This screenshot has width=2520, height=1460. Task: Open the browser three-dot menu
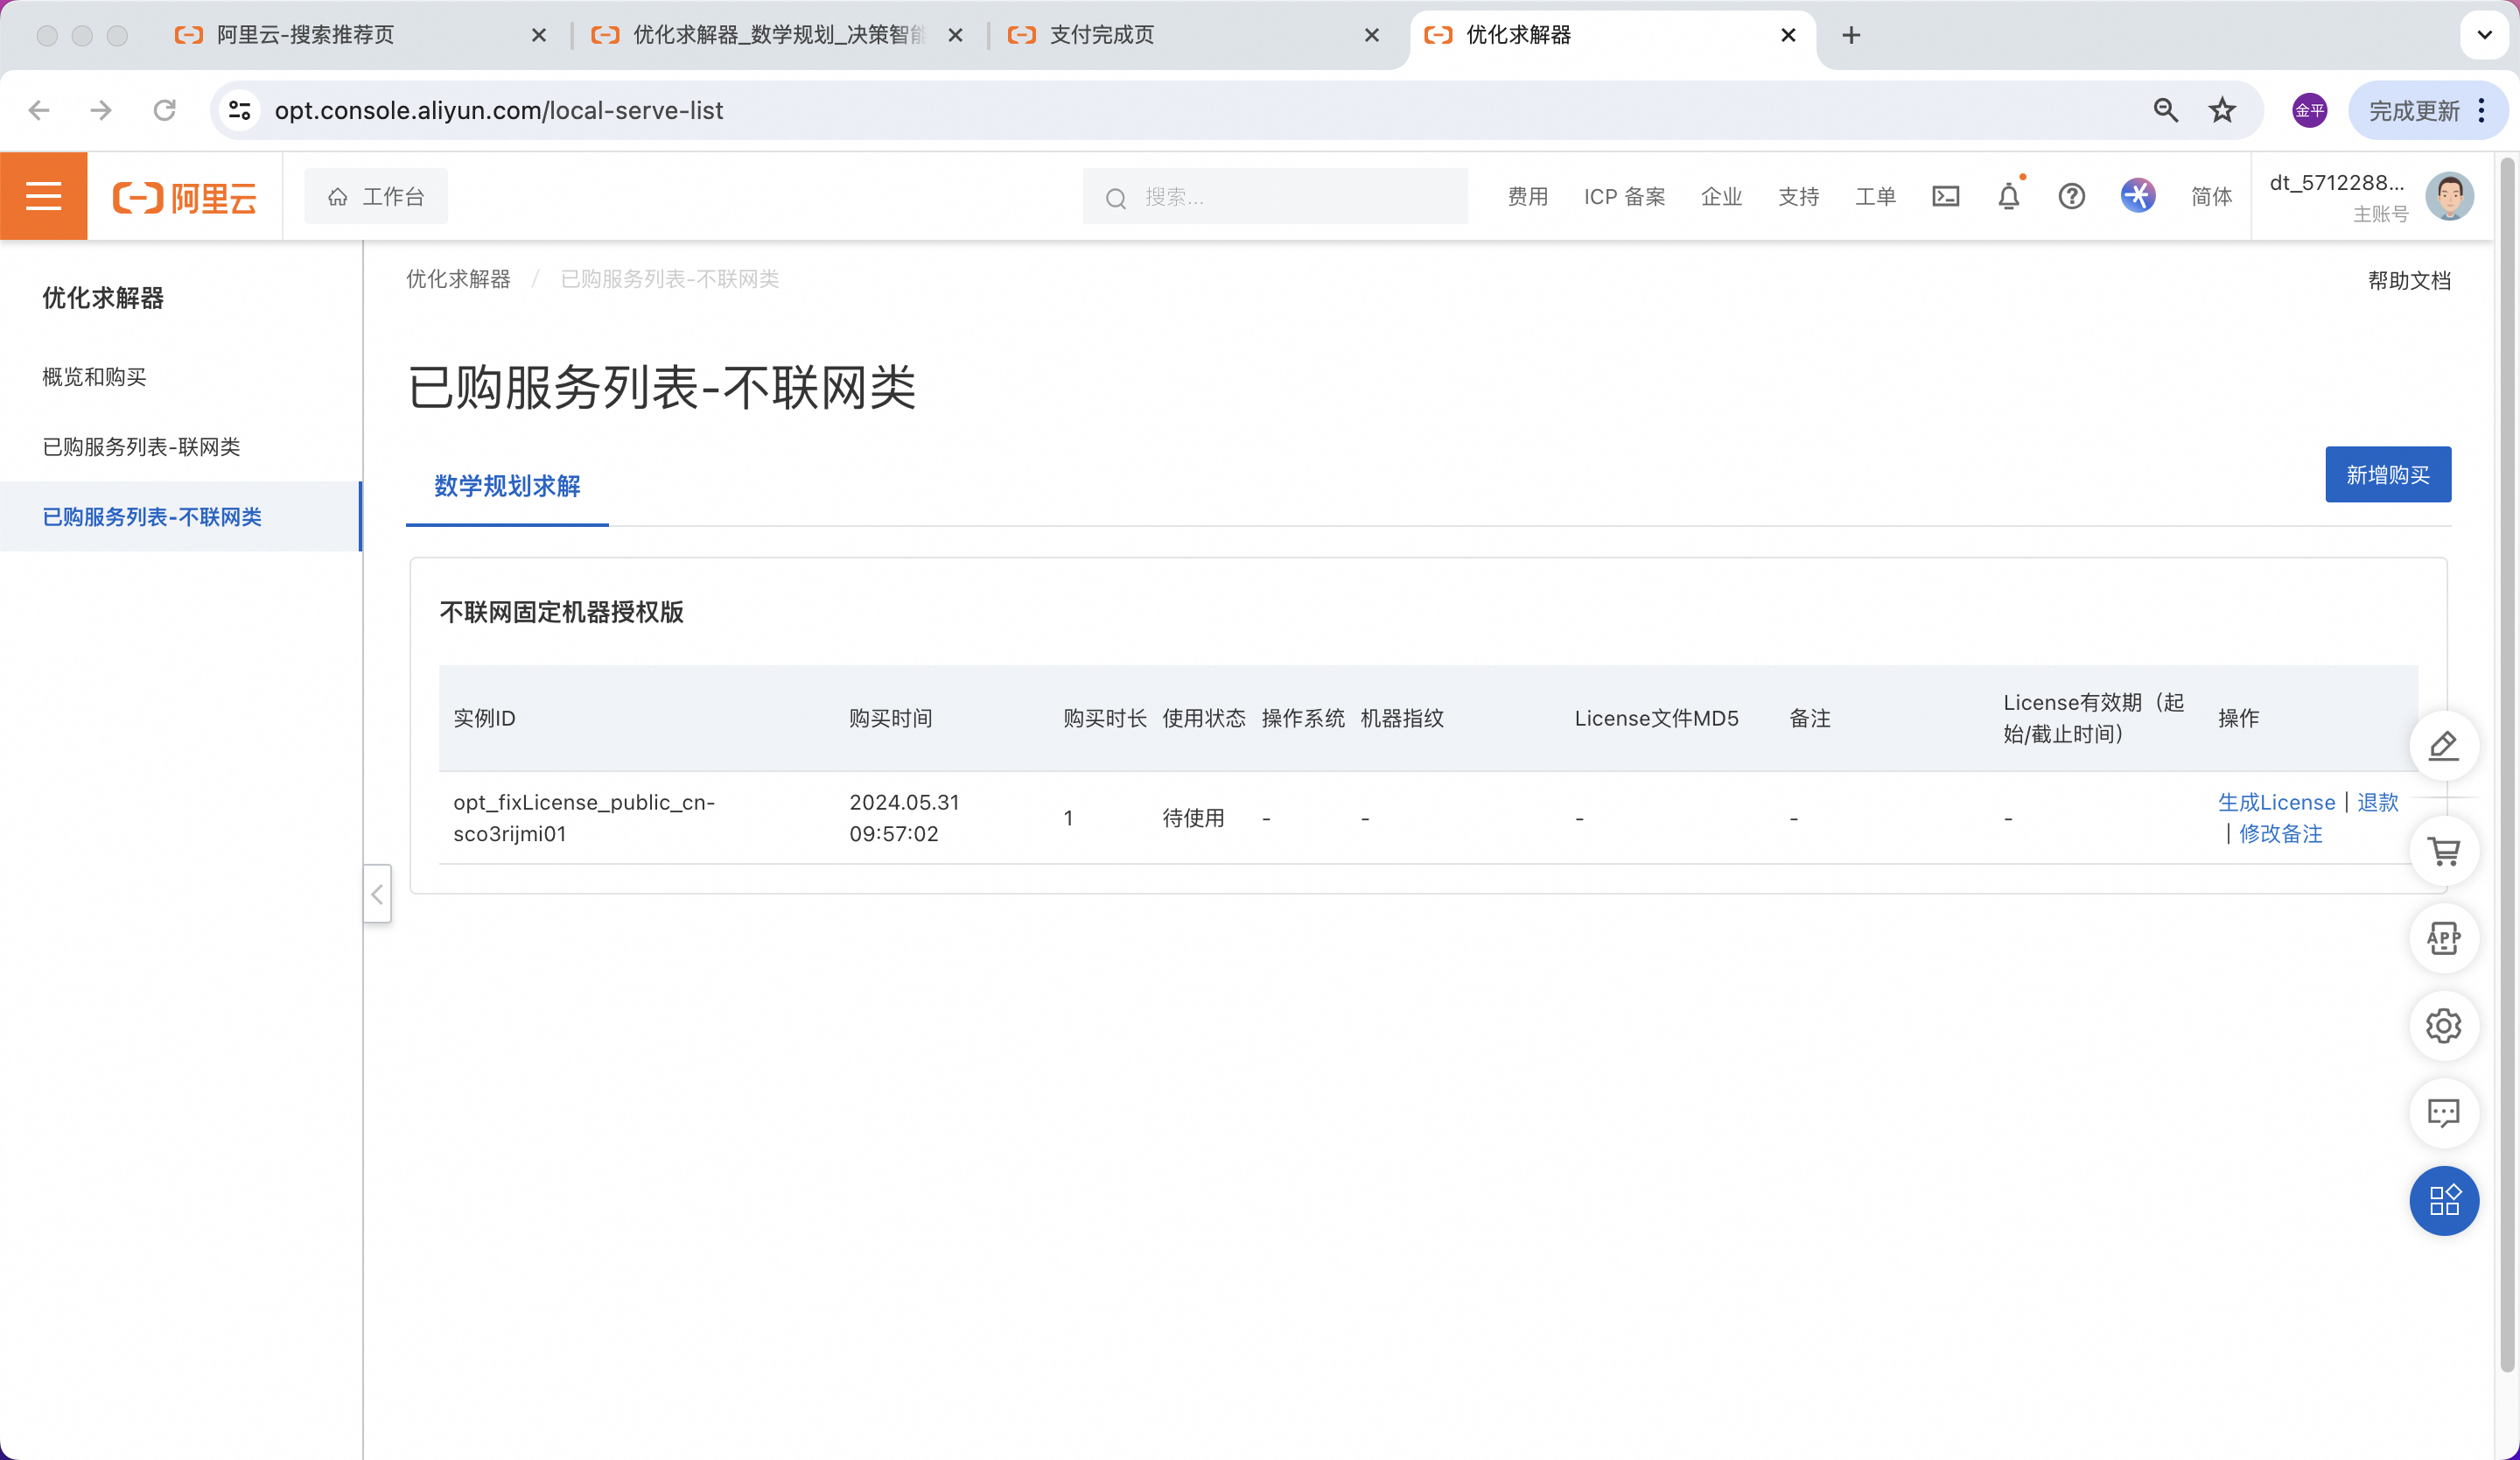(x=2481, y=110)
